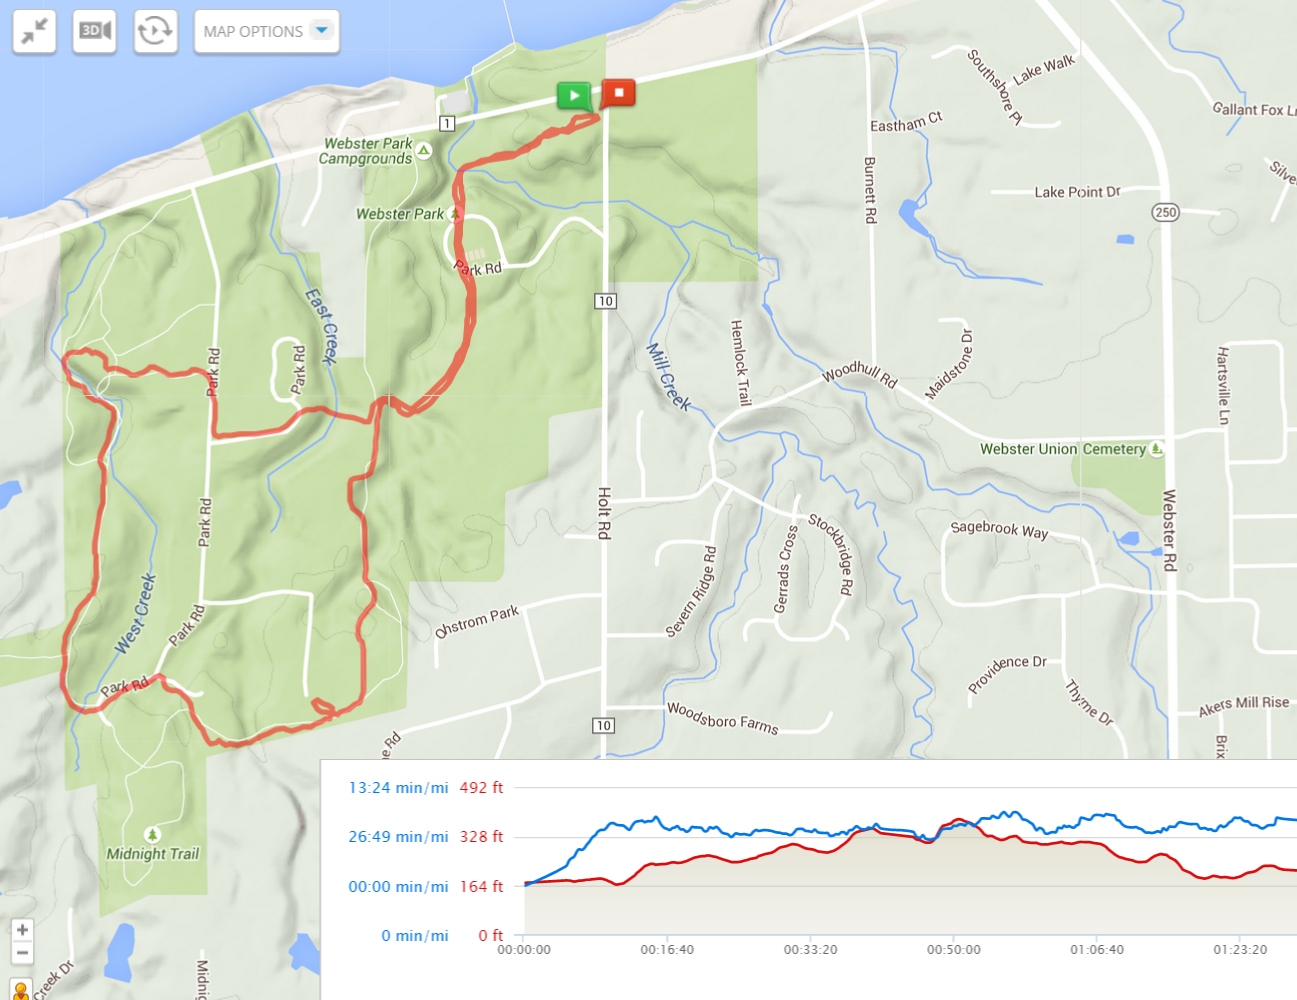This screenshot has height=1000, width=1297.
Task: Click the 00:16:40 time label
Action: click(x=667, y=949)
